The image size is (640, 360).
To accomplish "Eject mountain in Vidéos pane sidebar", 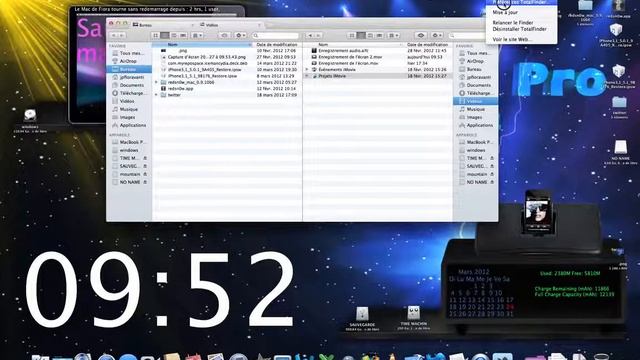I will 492,174.
